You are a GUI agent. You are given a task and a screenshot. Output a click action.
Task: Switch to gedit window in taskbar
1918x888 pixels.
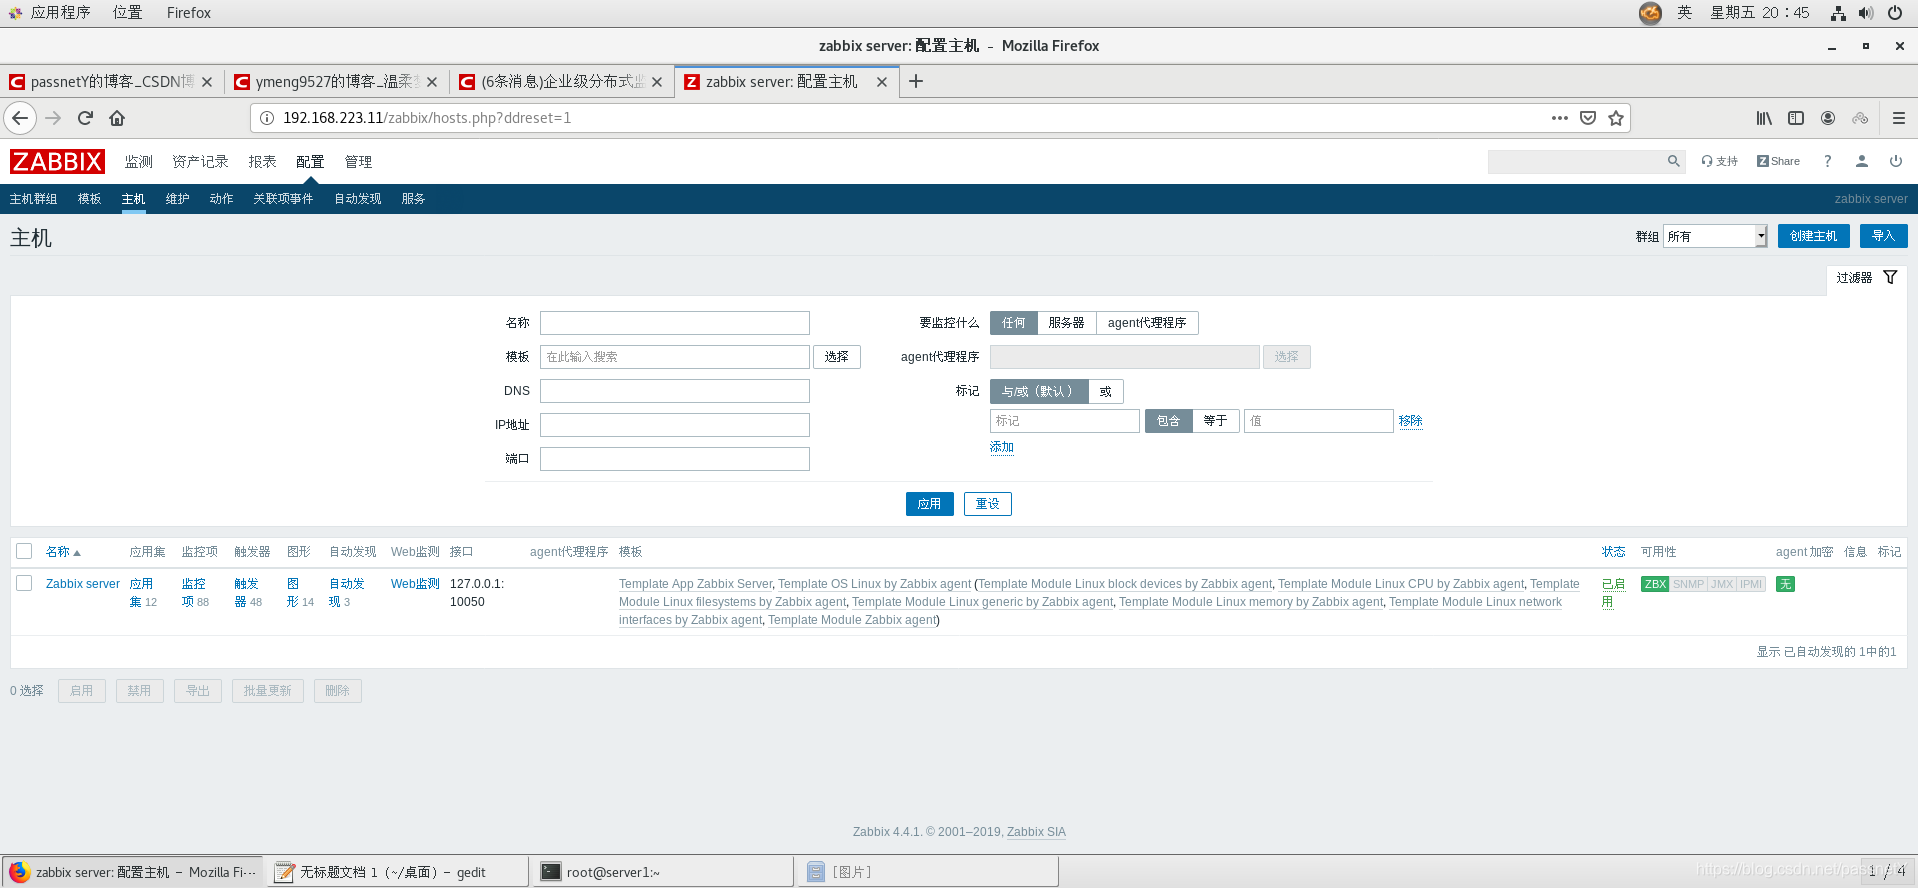tap(397, 872)
